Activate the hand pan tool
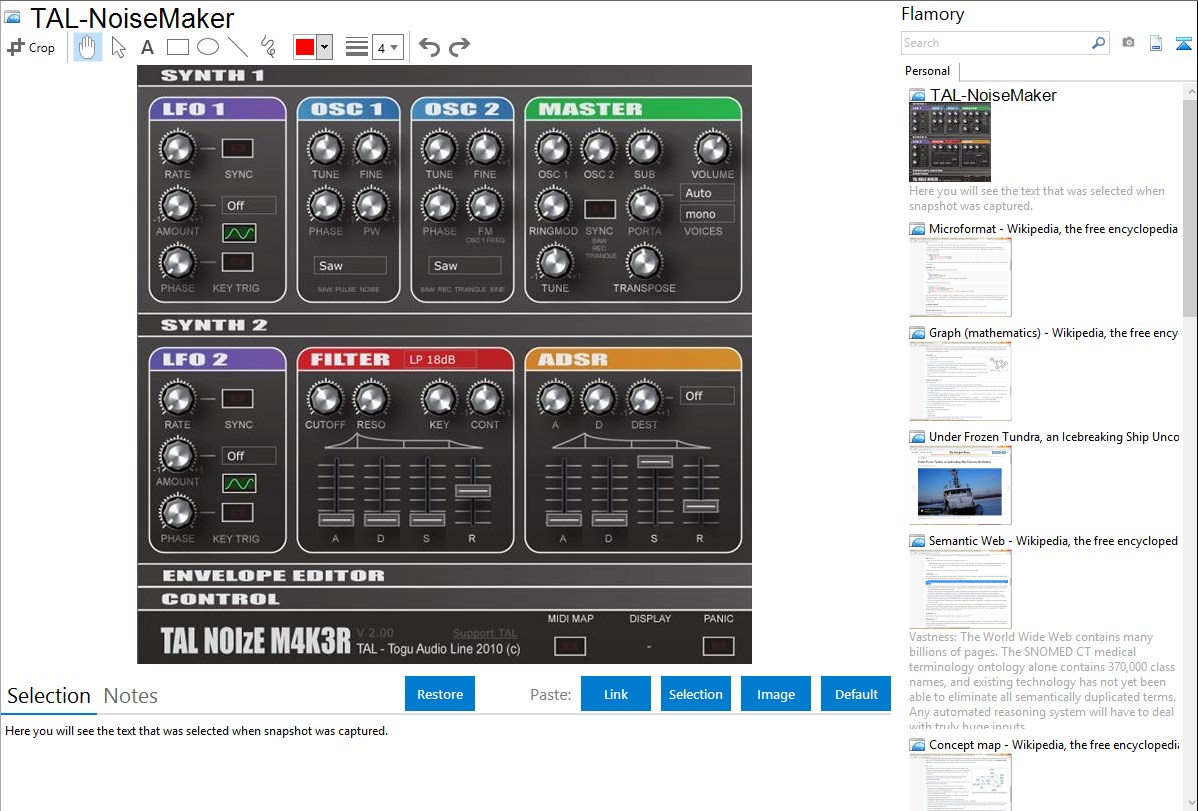This screenshot has height=811, width=1198. tap(88, 47)
